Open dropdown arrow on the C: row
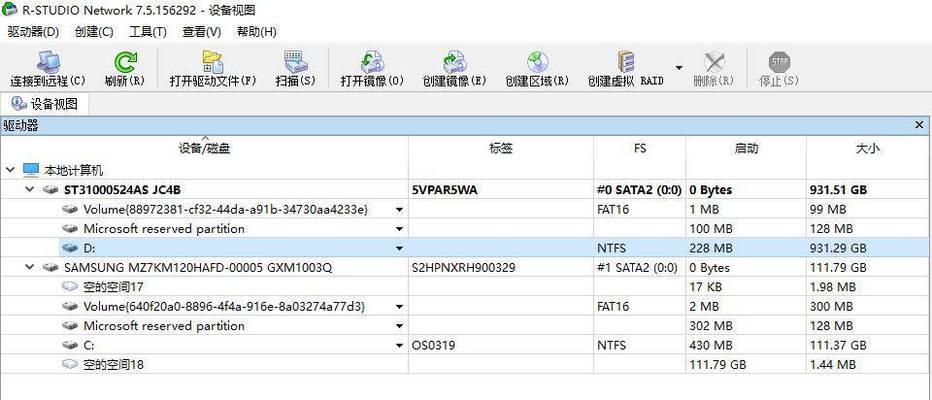 pos(399,346)
